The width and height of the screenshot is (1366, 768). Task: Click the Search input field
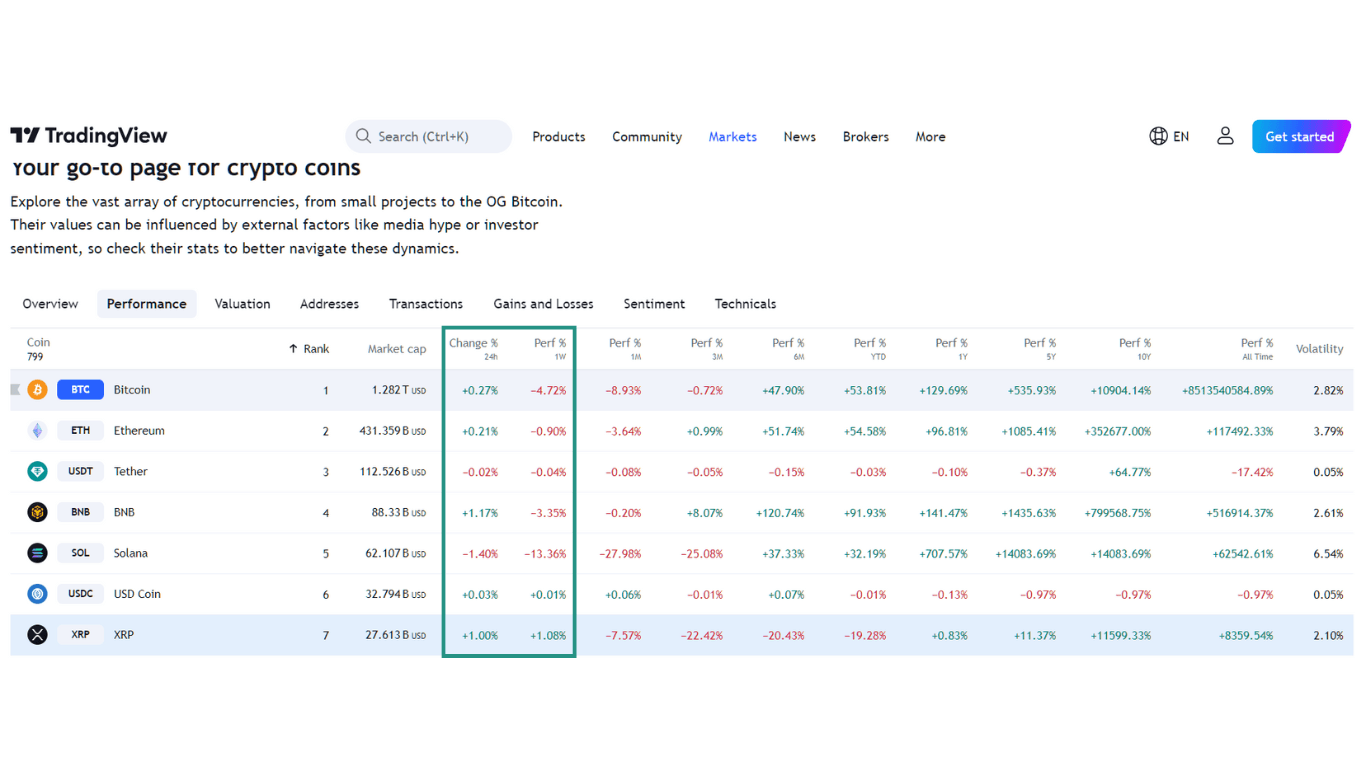(430, 137)
